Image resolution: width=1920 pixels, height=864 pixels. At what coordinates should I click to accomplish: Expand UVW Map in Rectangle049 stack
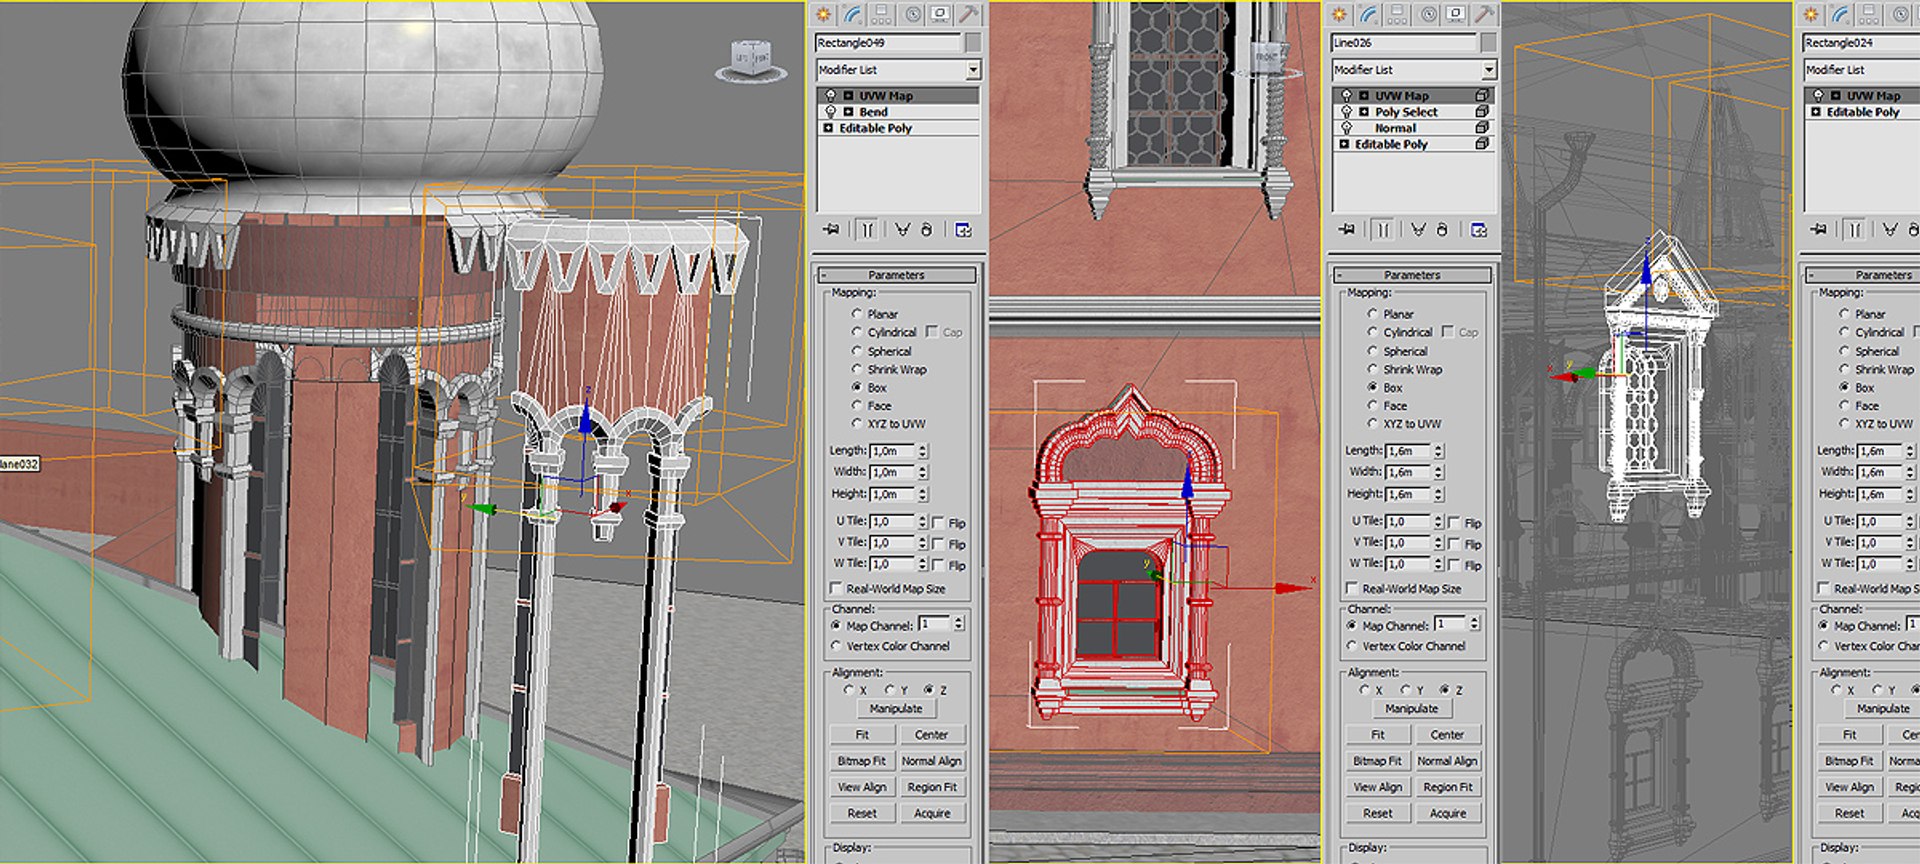point(848,96)
